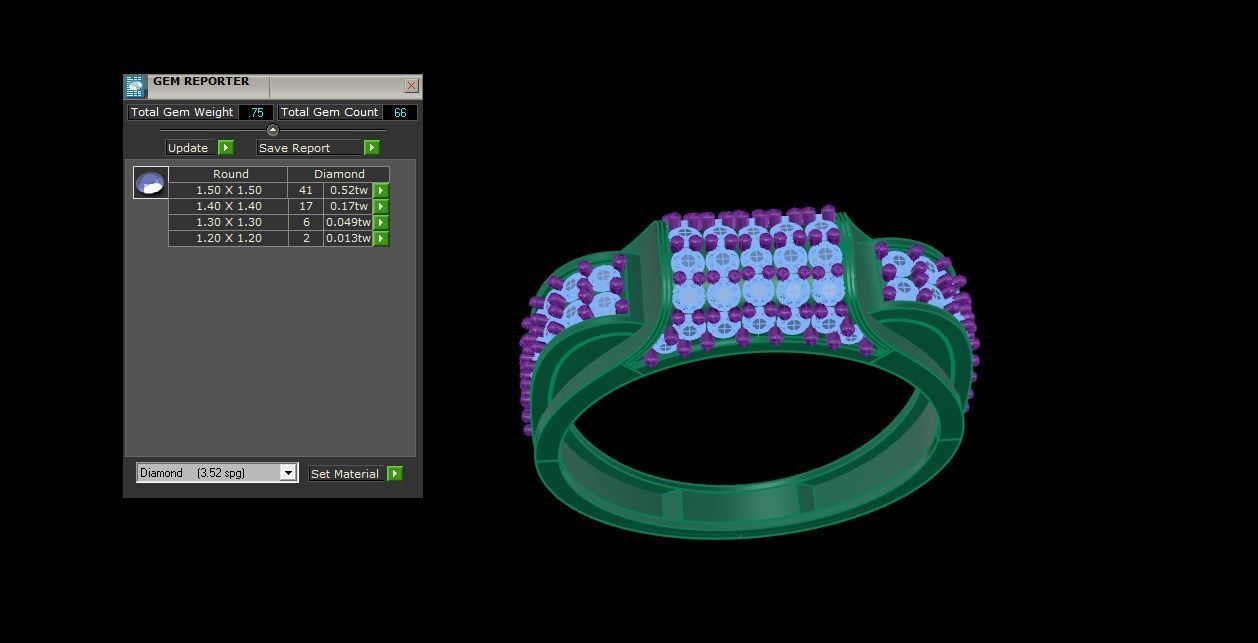Click the green arrow on the 0.17tw row
The image size is (1258, 643).
381,206
